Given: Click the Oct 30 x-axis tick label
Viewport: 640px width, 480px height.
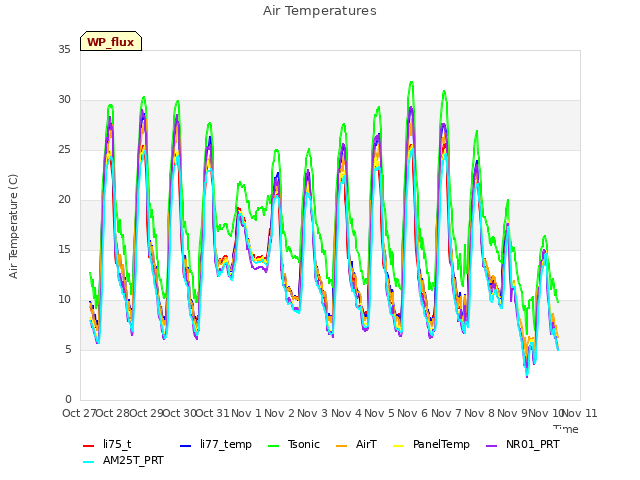Looking at the screenshot, I should (x=179, y=413).
